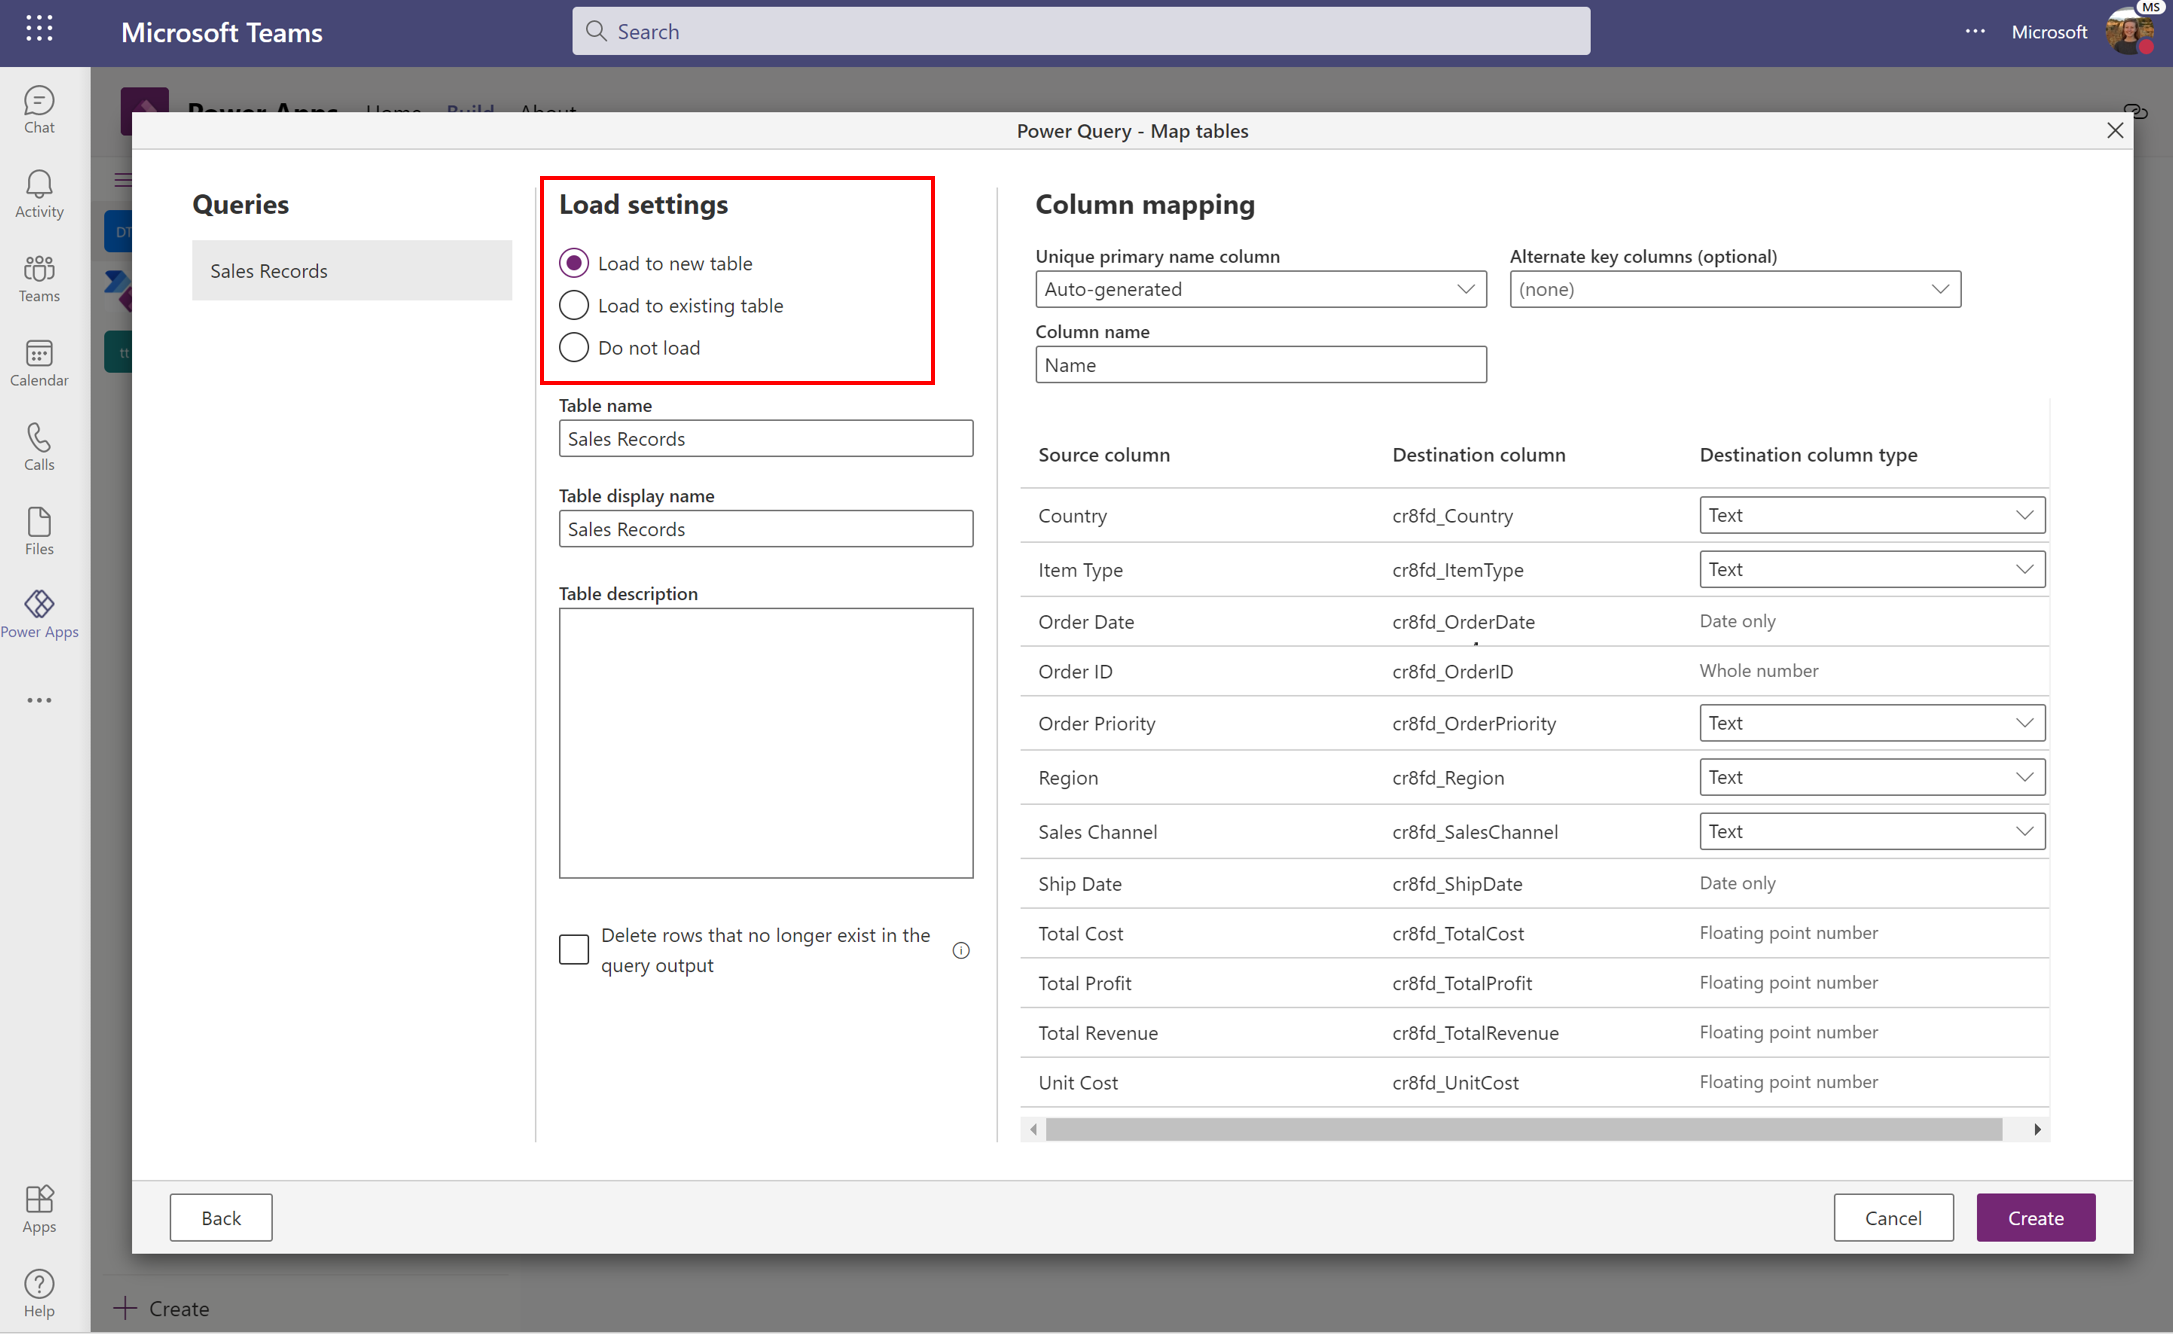Viewport: 2173px width, 1334px height.
Task: Click the Create button to confirm mapping
Action: pyautogui.click(x=2035, y=1218)
